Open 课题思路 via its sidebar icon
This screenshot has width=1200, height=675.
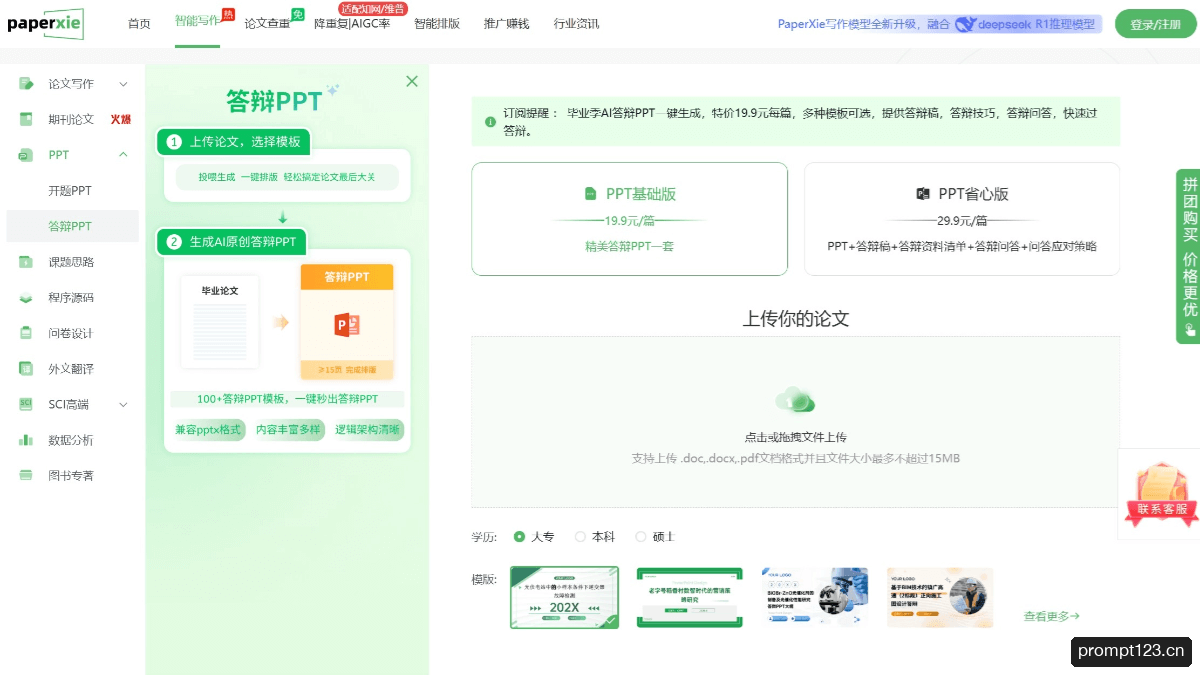pos(26,262)
